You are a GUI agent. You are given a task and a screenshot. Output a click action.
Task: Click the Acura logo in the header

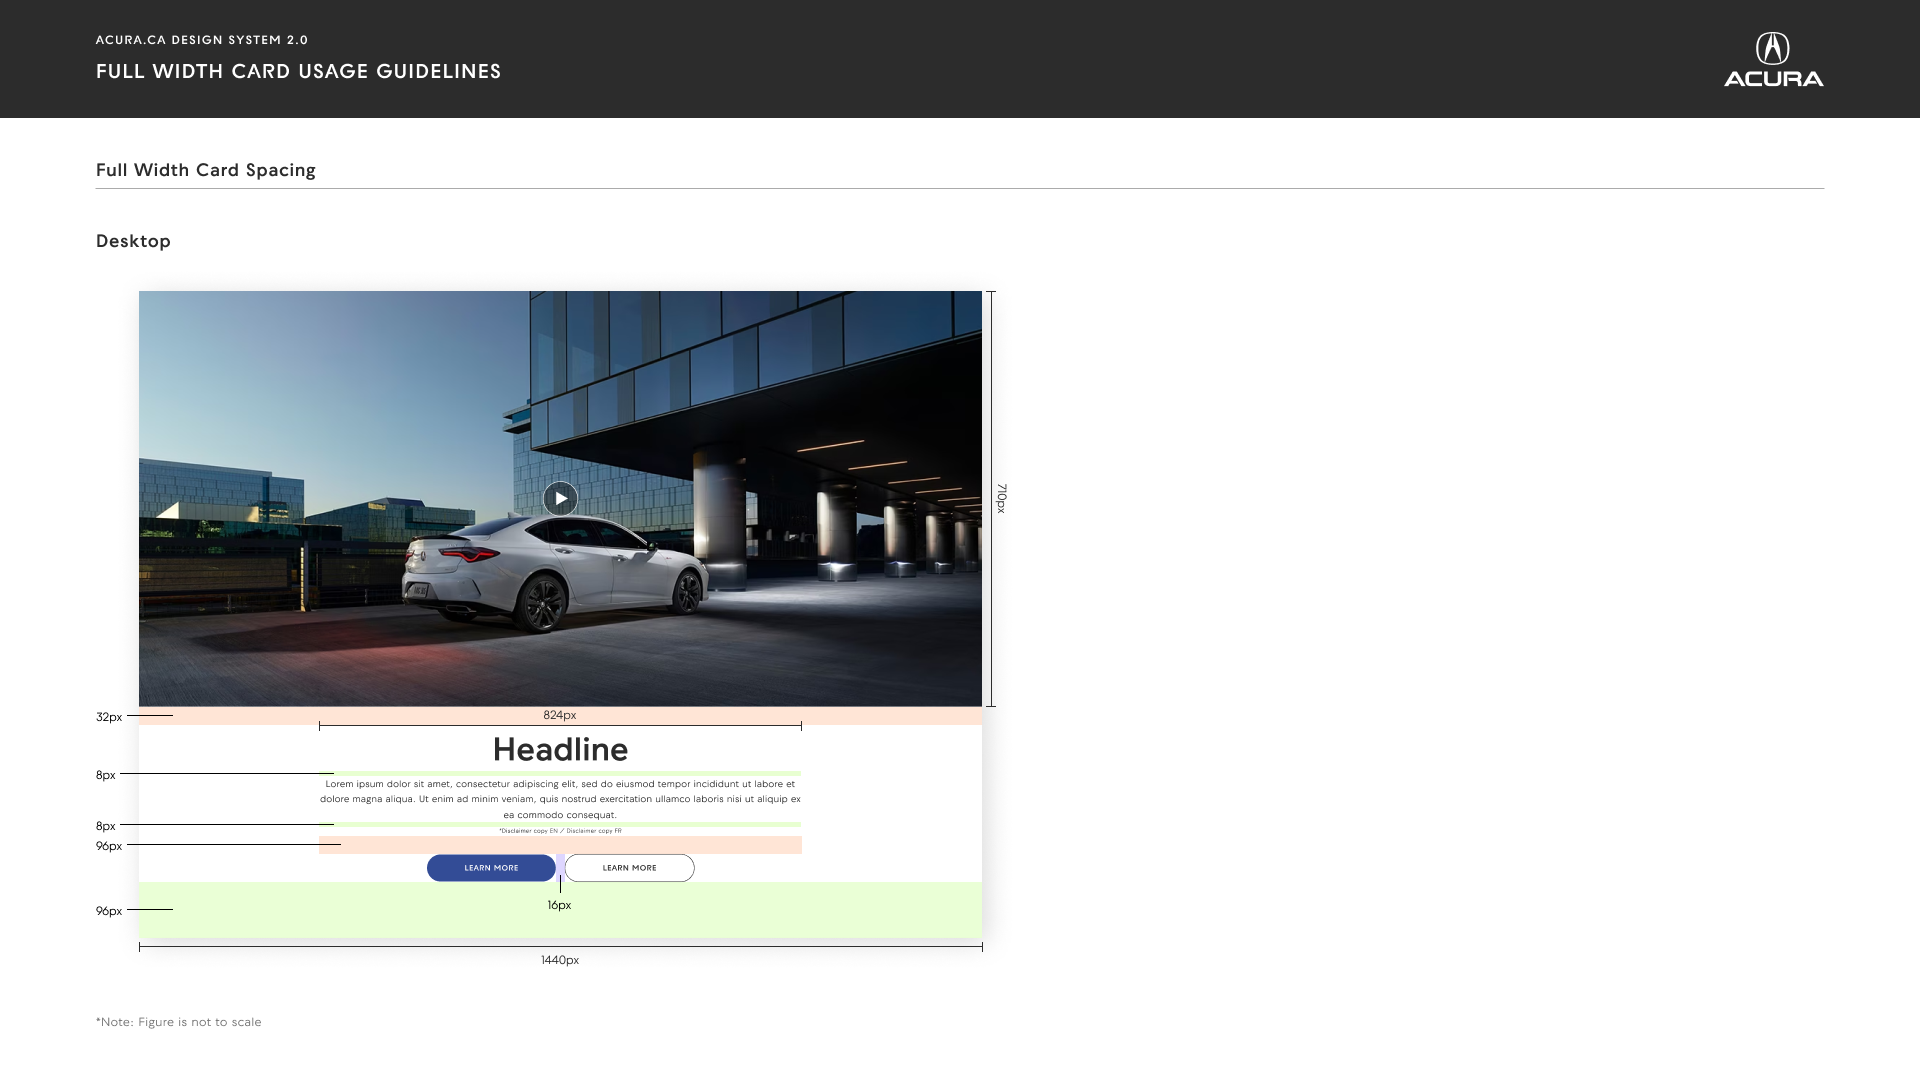point(1773,60)
